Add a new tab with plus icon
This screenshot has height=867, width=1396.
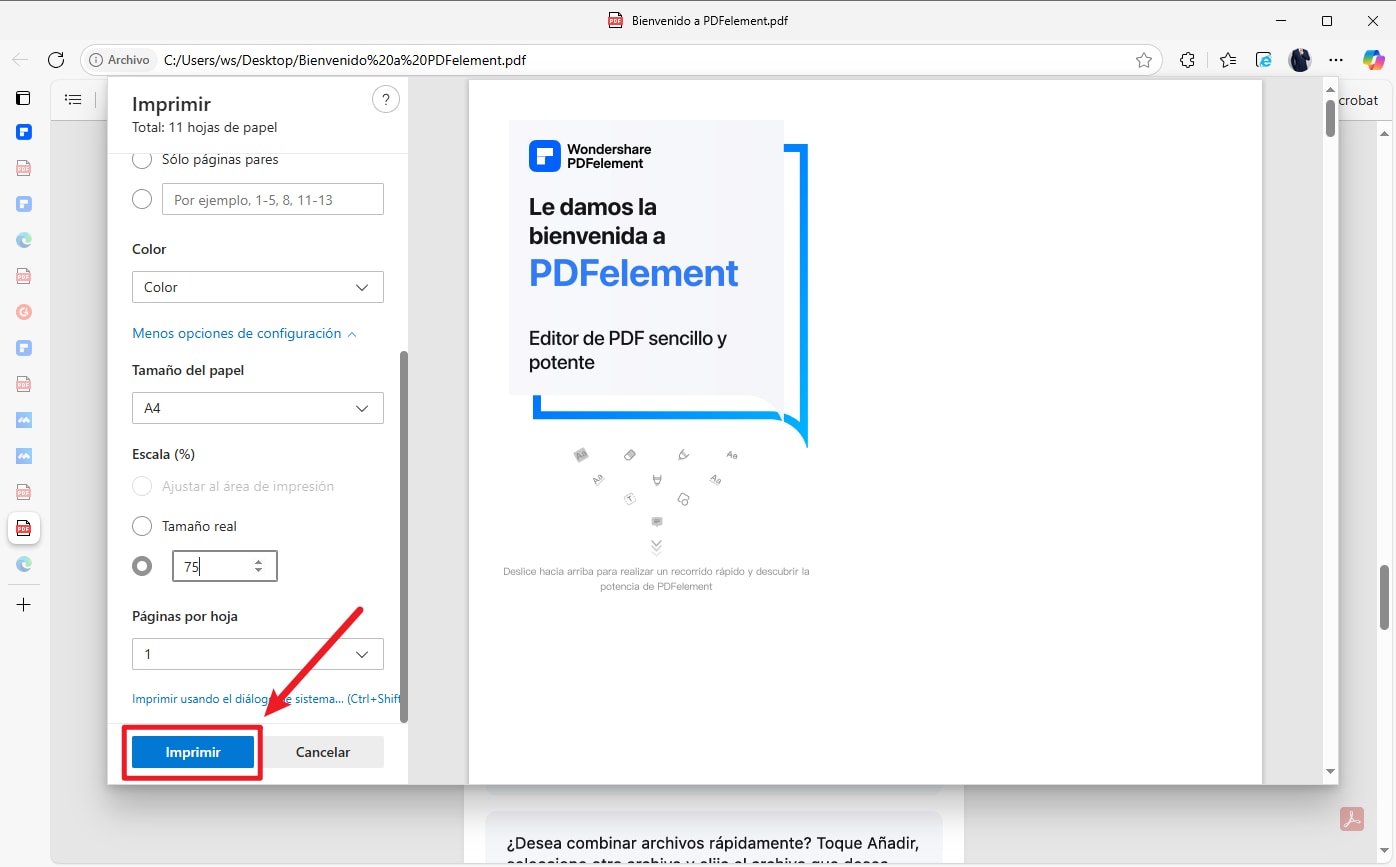coord(24,605)
